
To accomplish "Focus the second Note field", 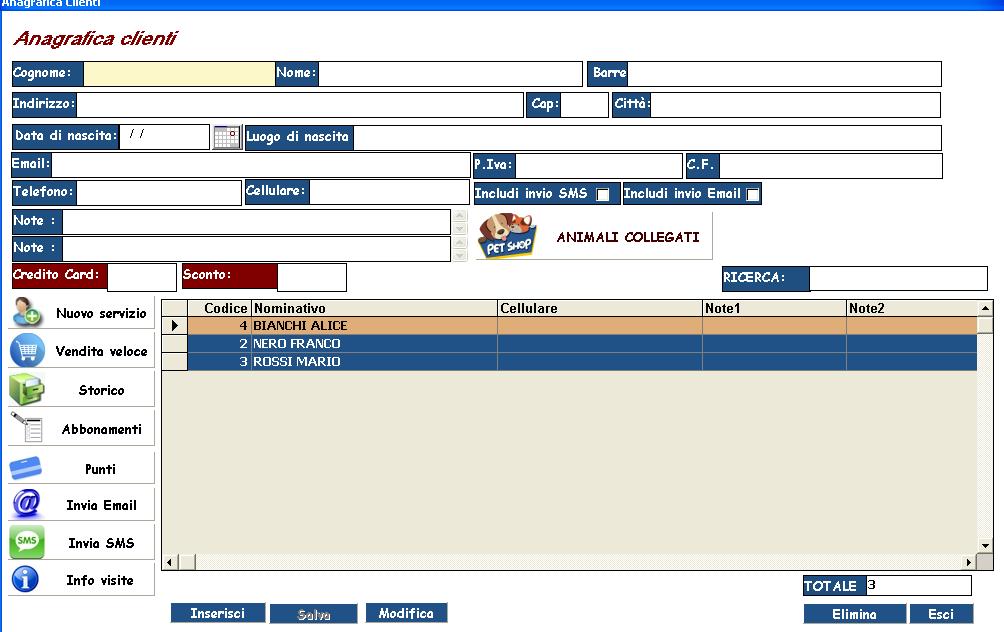I will (x=256, y=249).
